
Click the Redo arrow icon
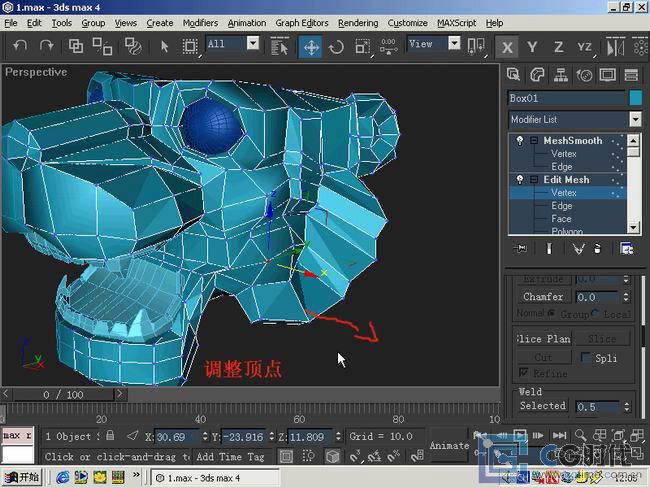[46, 46]
